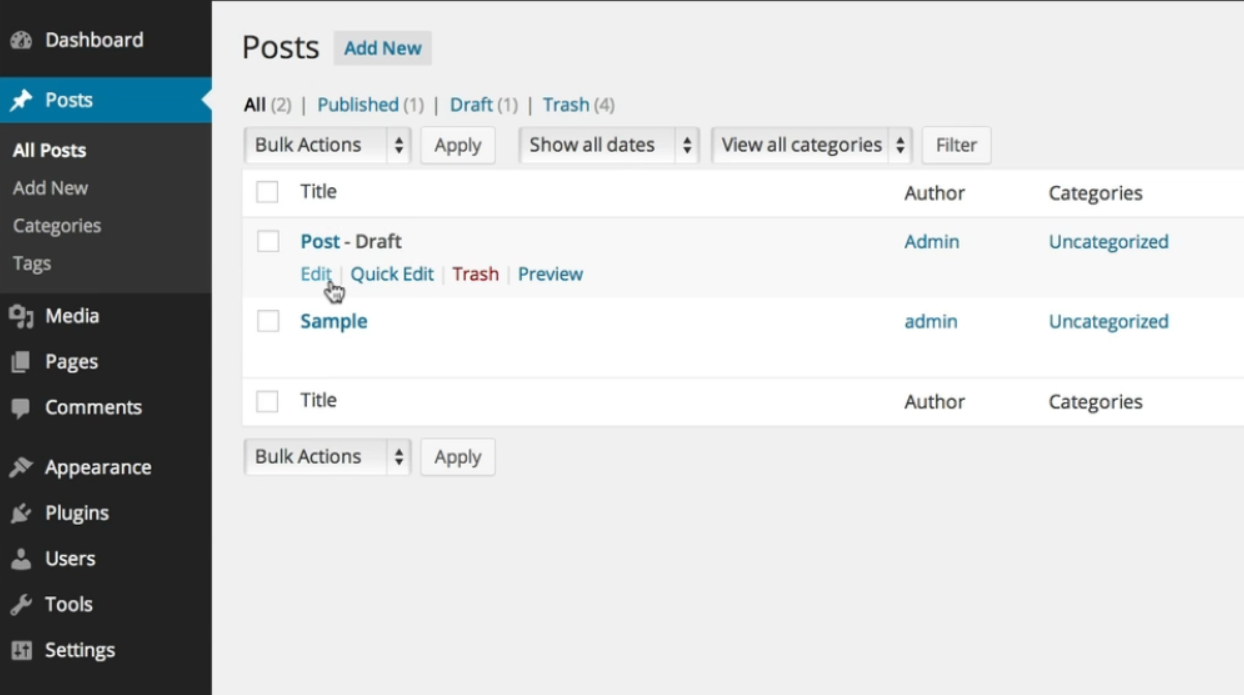Image resolution: width=1244 pixels, height=695 pixels.
Task: Filter posts by the Trash tab
Action: [566, 105]
